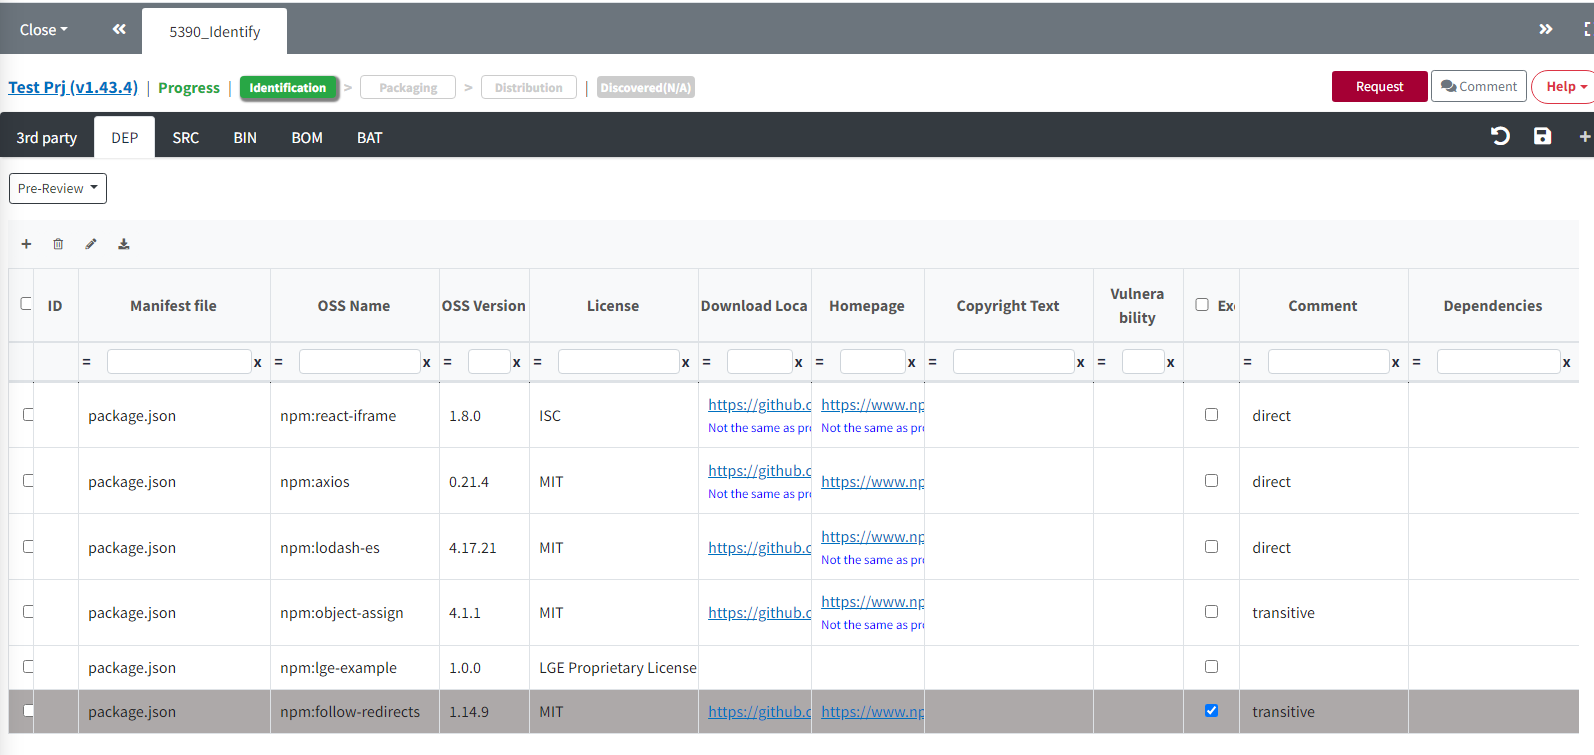Viewport: 1594px width, 755px height.
Task: Open Comment filter operator
Action: click(x=1248, y=362)
